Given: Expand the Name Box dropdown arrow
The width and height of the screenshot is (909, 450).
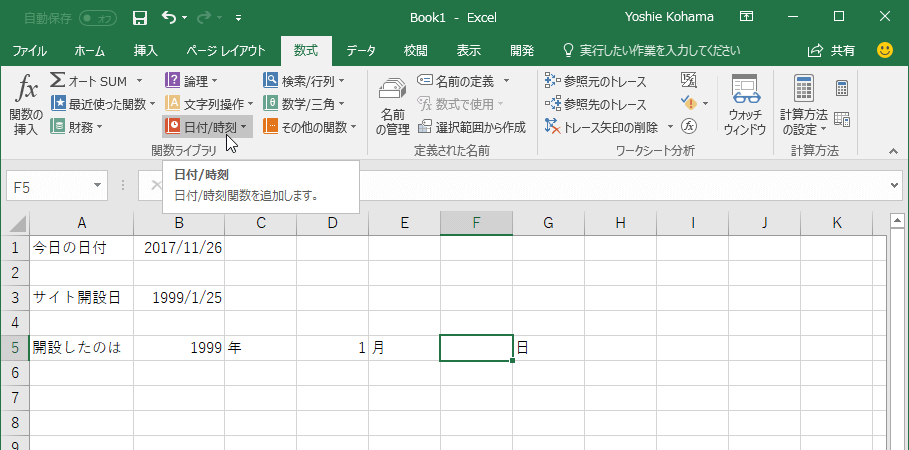Looking at the screenshot, I should (97, 186).
